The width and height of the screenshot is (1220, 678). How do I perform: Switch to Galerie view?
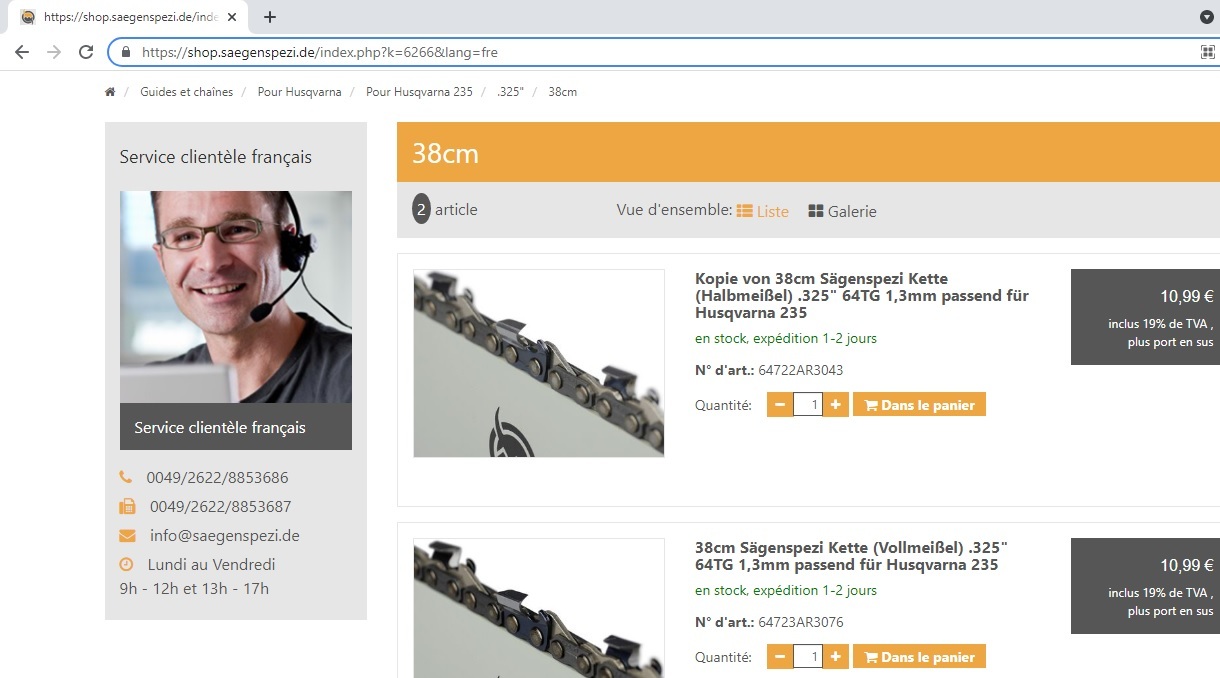842,211
